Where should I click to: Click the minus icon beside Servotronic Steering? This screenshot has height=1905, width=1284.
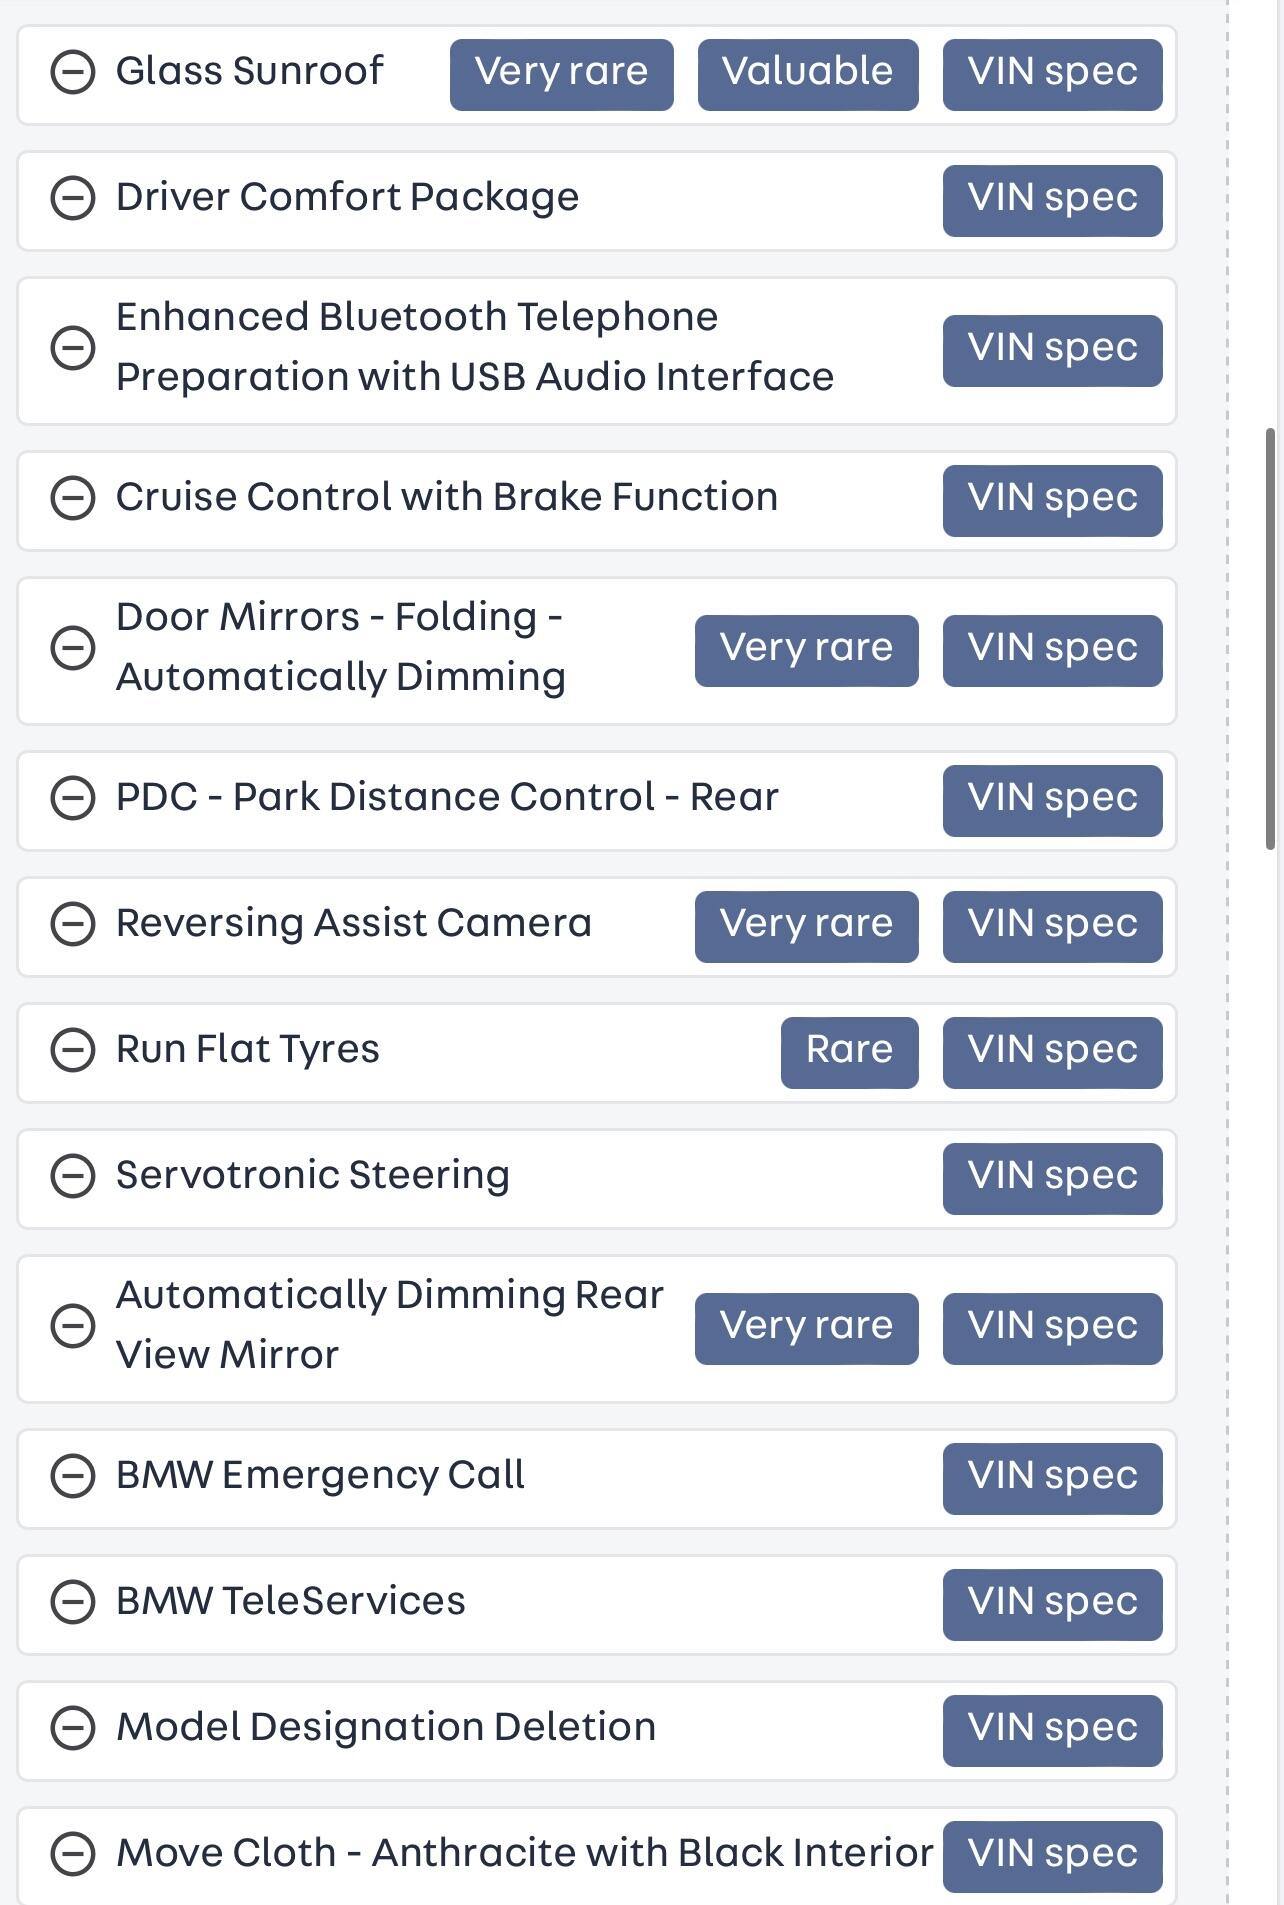click(73, 1176)
